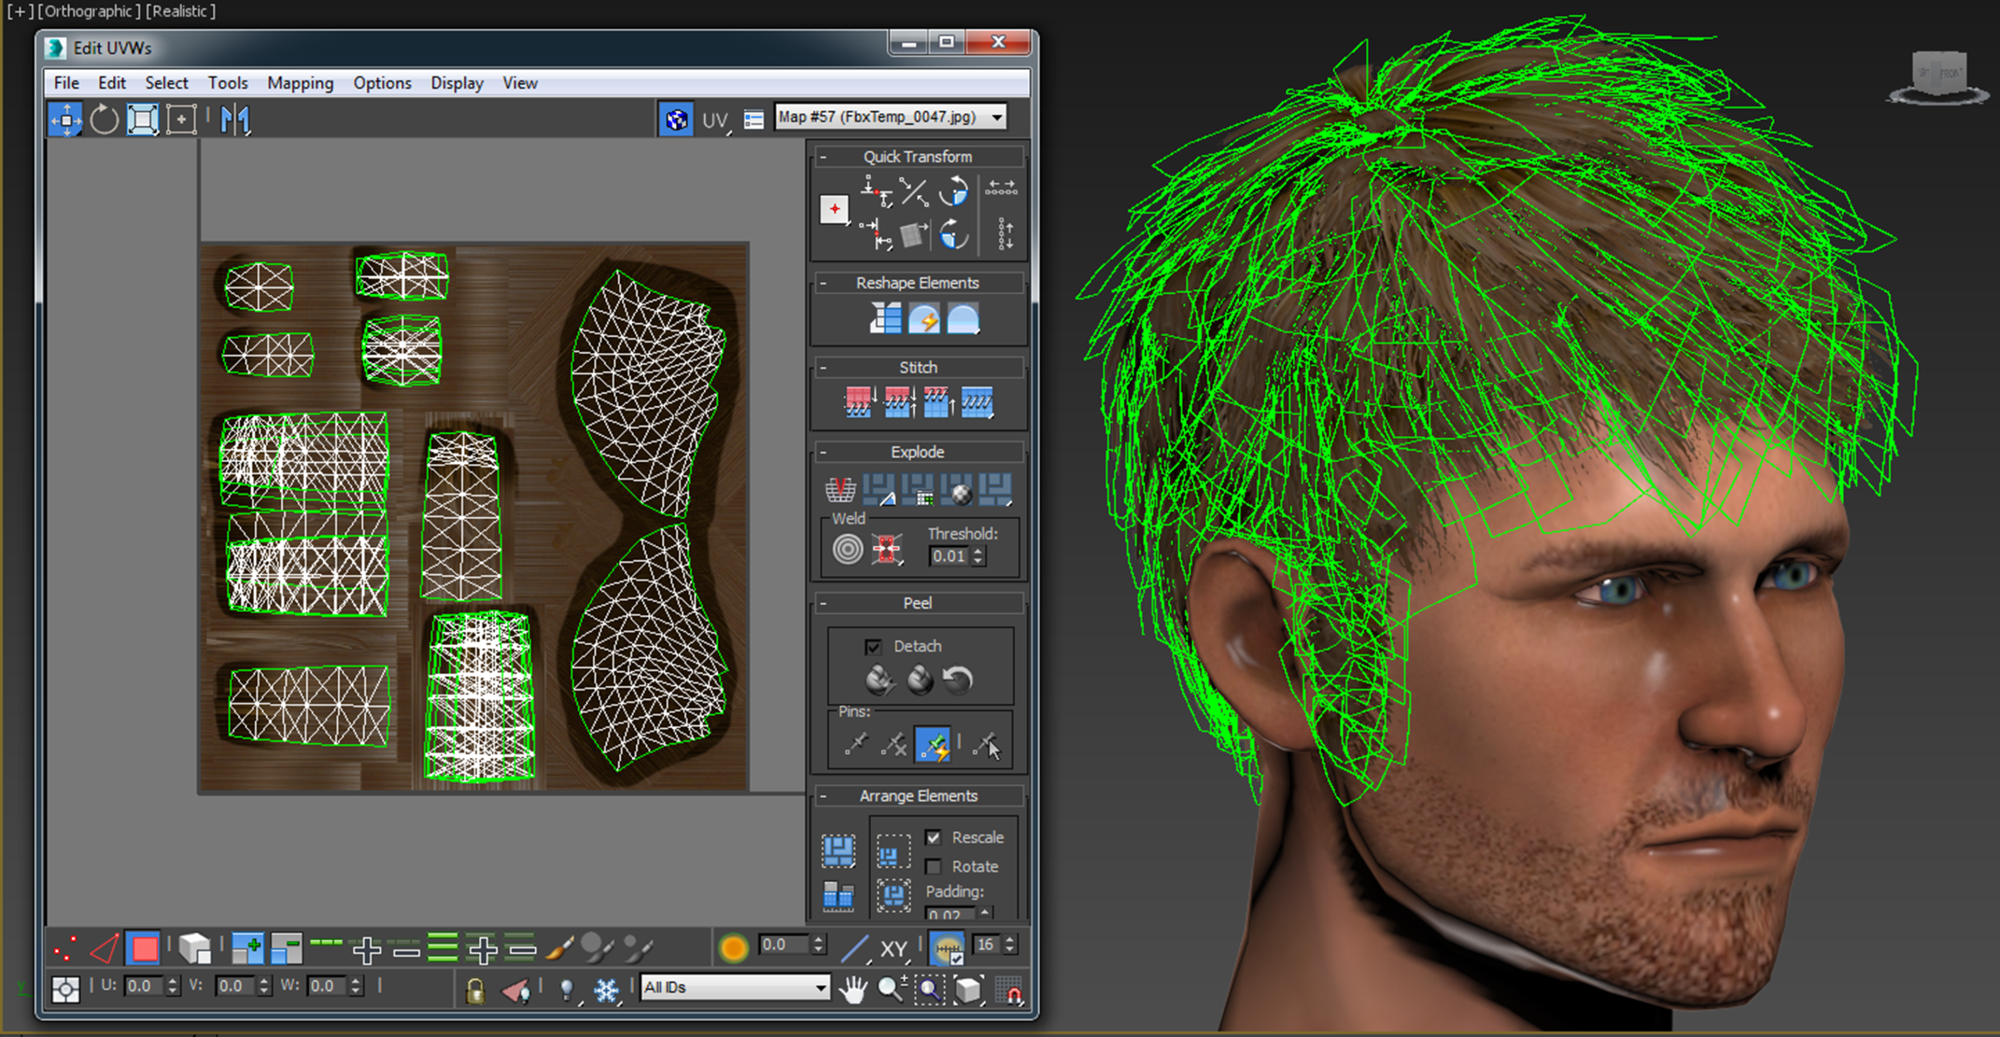Click the Quick Peel icon

click(x=880, y=680)
